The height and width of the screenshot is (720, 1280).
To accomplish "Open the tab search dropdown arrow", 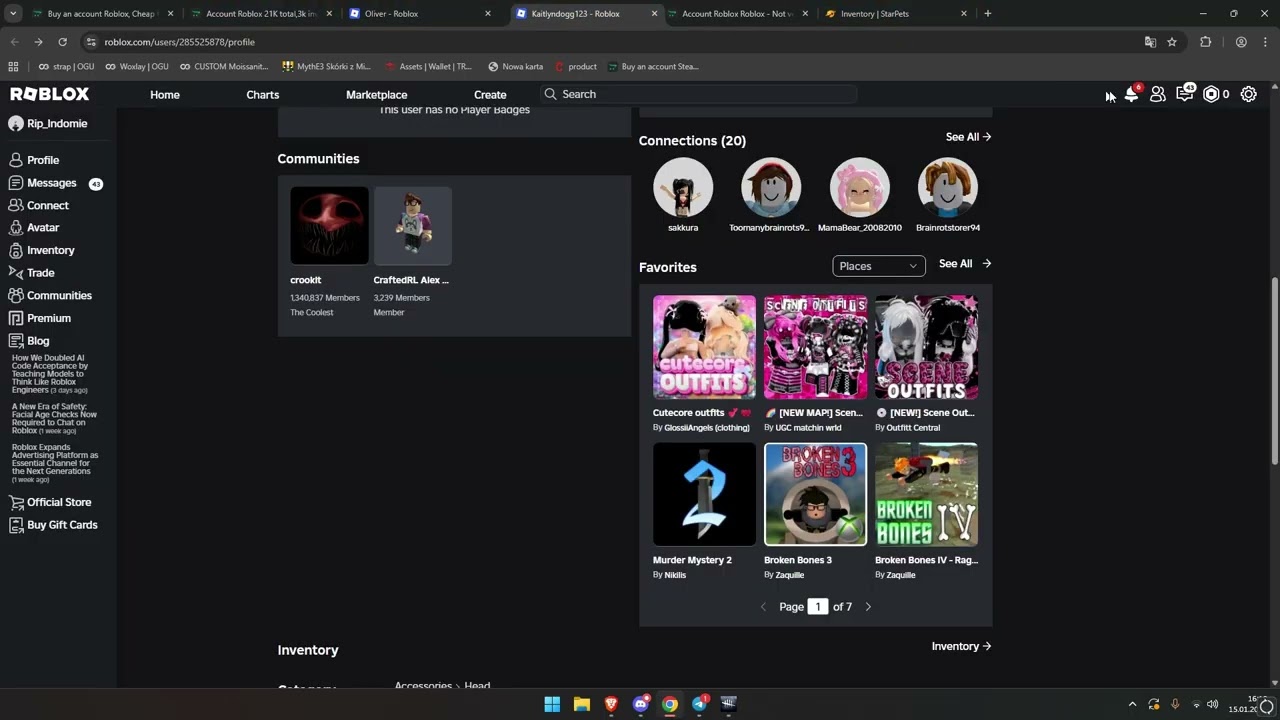I will tap(13, 13).
